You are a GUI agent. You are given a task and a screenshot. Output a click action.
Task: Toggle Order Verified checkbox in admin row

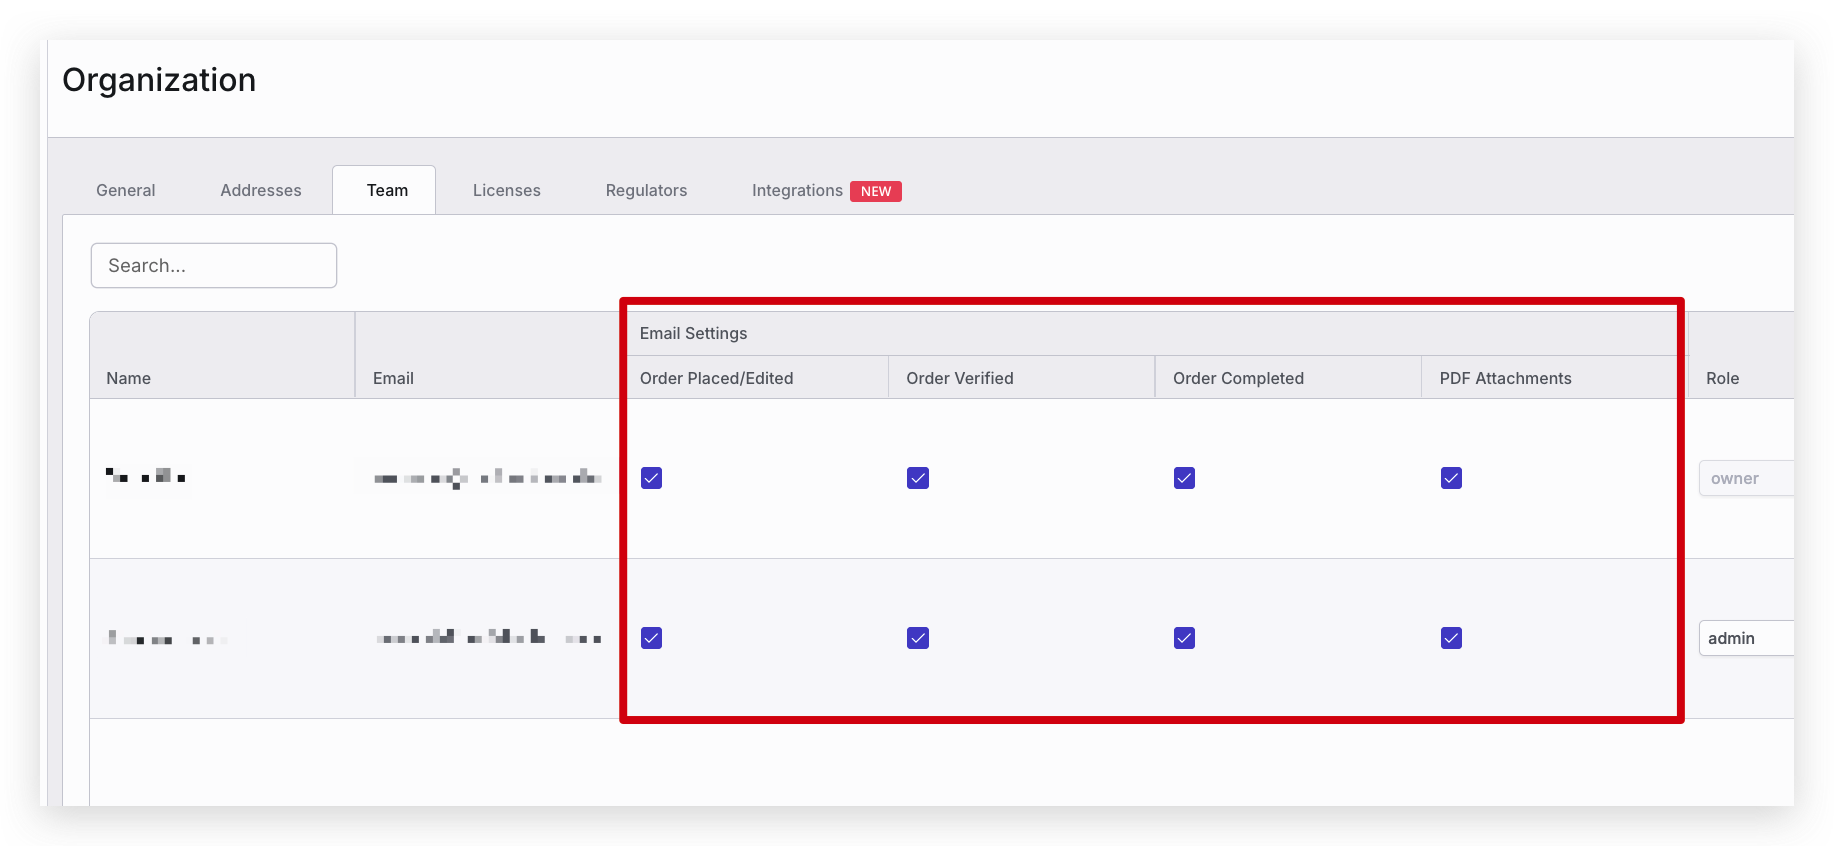click(917, 638)
